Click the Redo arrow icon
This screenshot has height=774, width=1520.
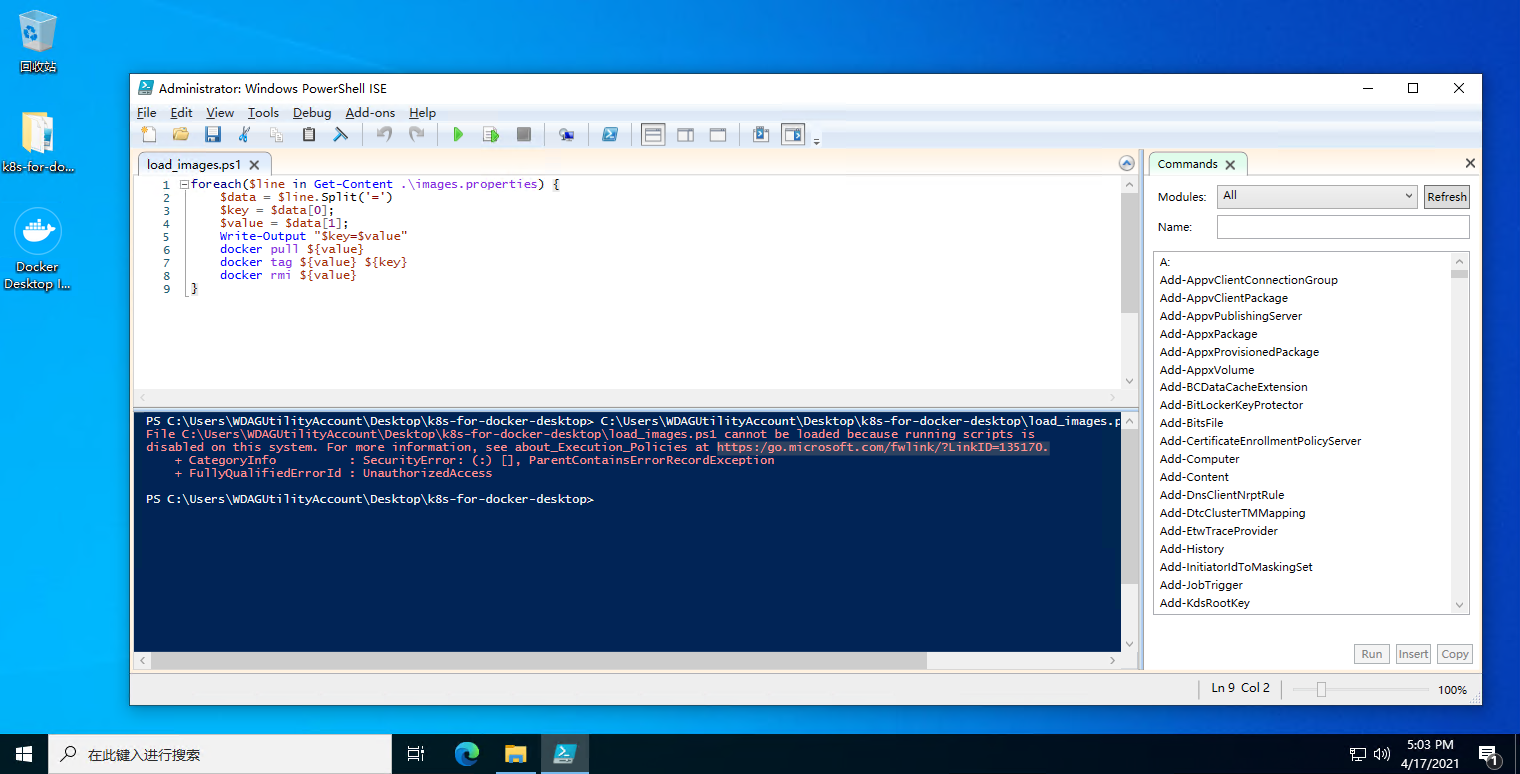tap(417, 134)
